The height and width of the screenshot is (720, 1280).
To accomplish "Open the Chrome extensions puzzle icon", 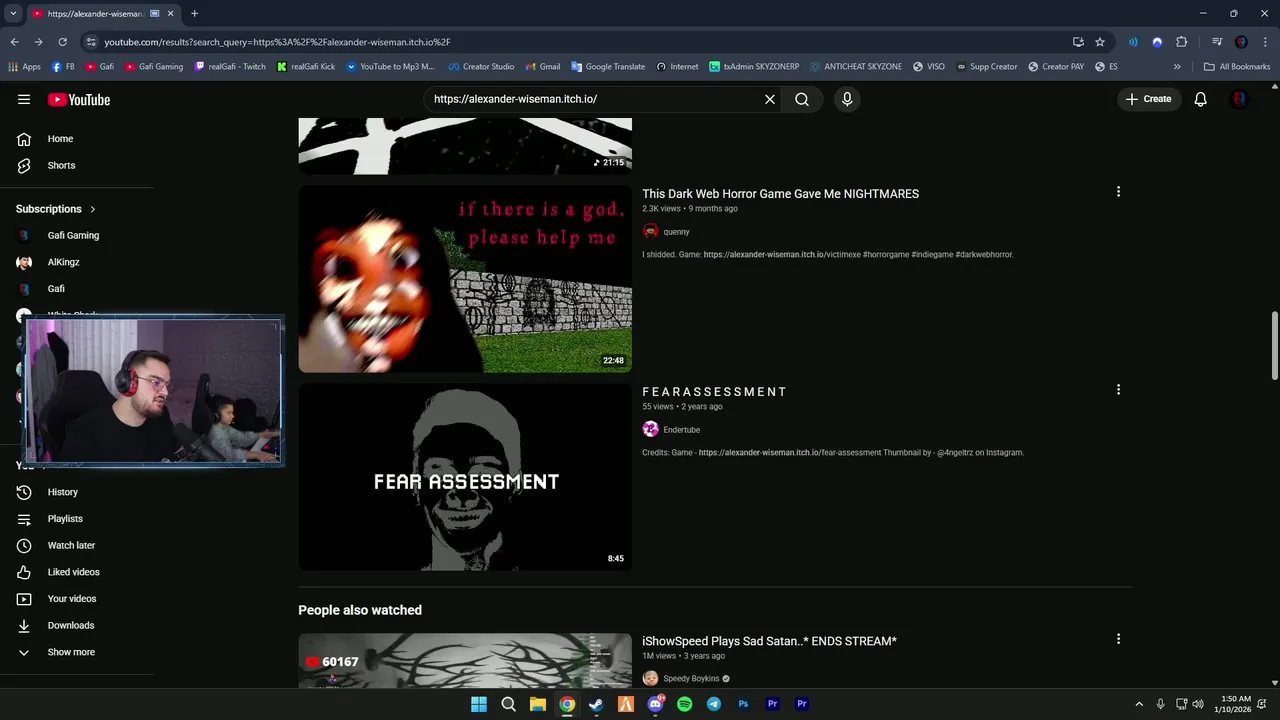I will 1181,42.
